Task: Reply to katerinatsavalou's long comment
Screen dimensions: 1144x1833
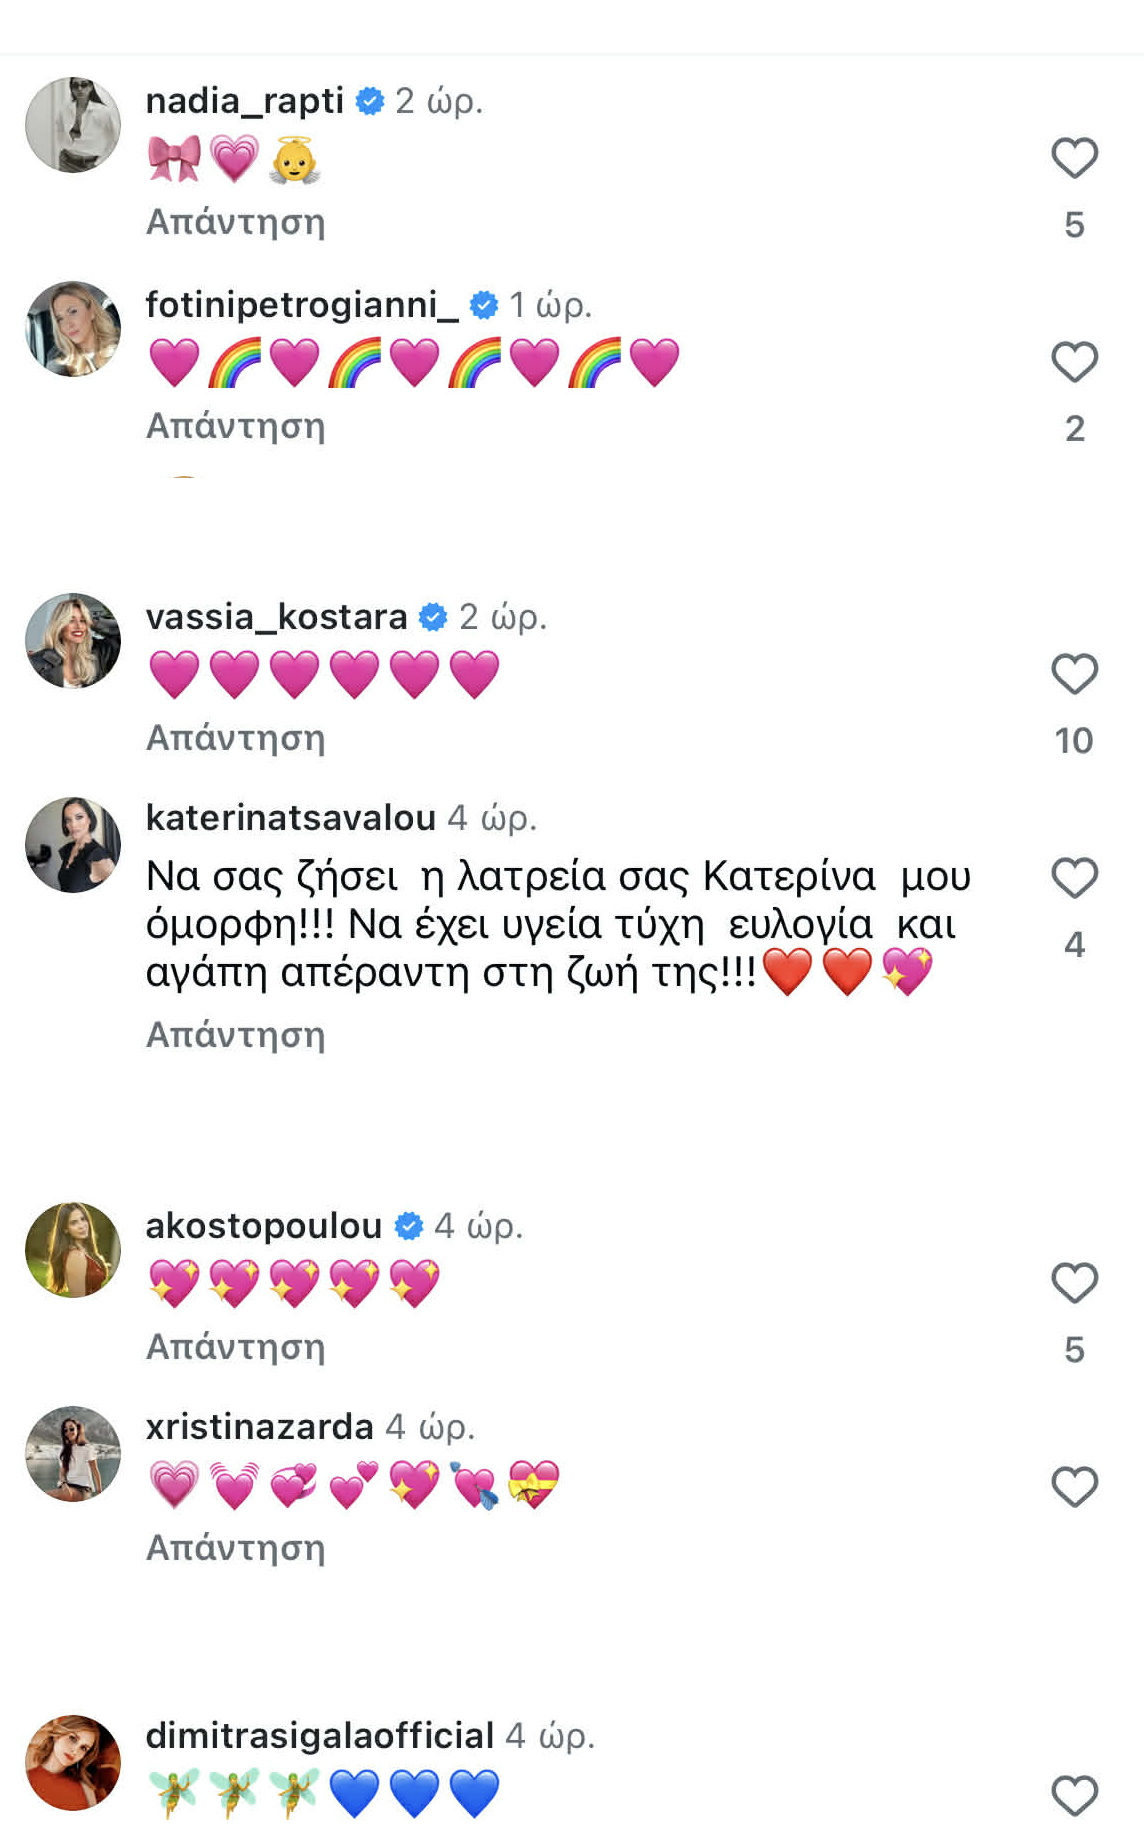Action: point(236,1035)
